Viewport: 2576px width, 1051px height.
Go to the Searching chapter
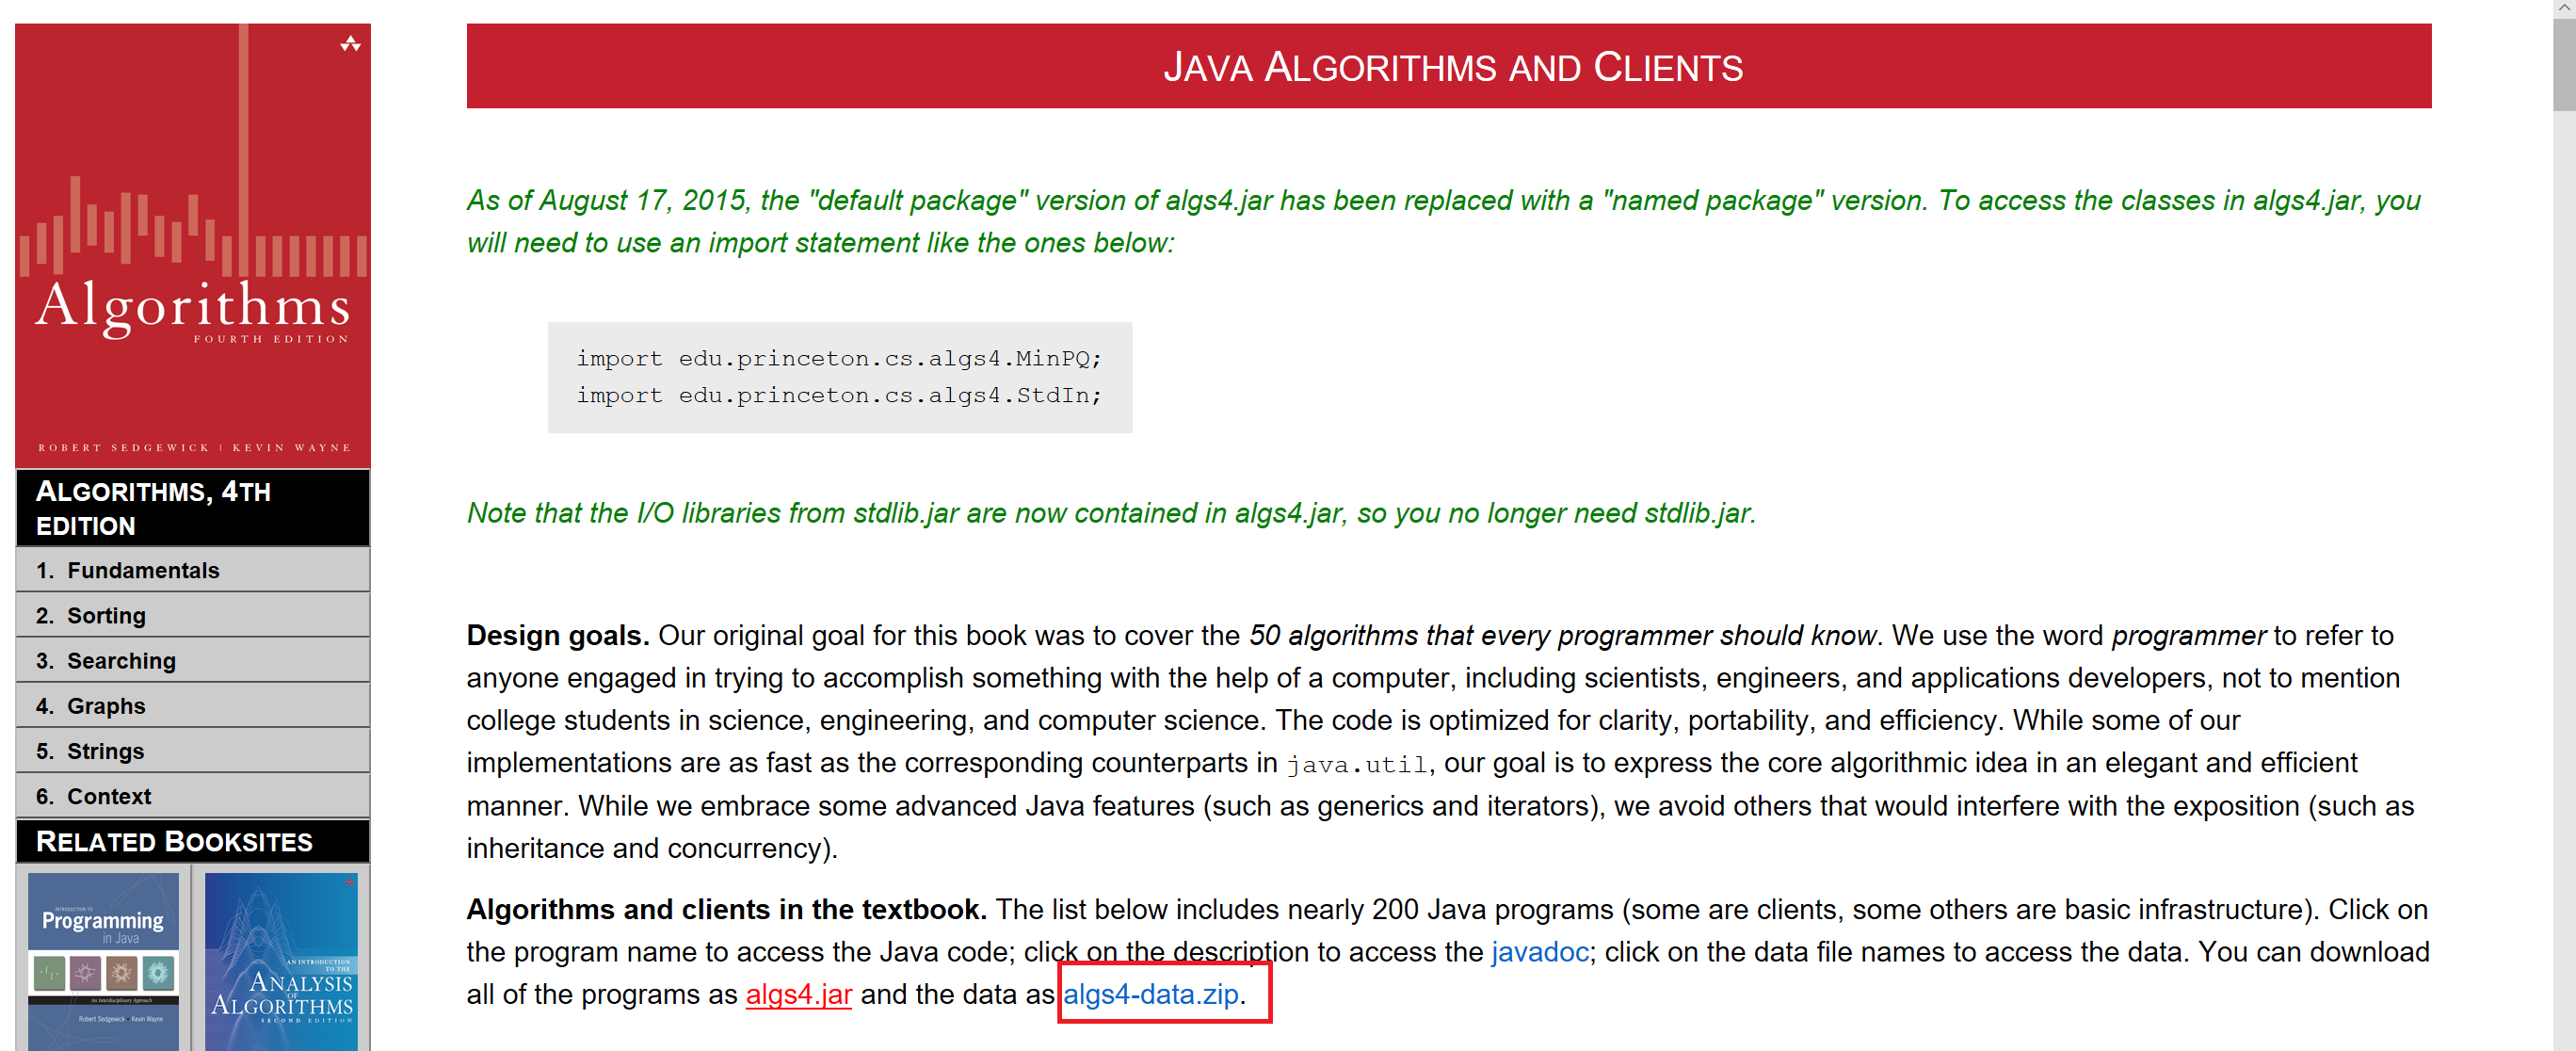120,660
